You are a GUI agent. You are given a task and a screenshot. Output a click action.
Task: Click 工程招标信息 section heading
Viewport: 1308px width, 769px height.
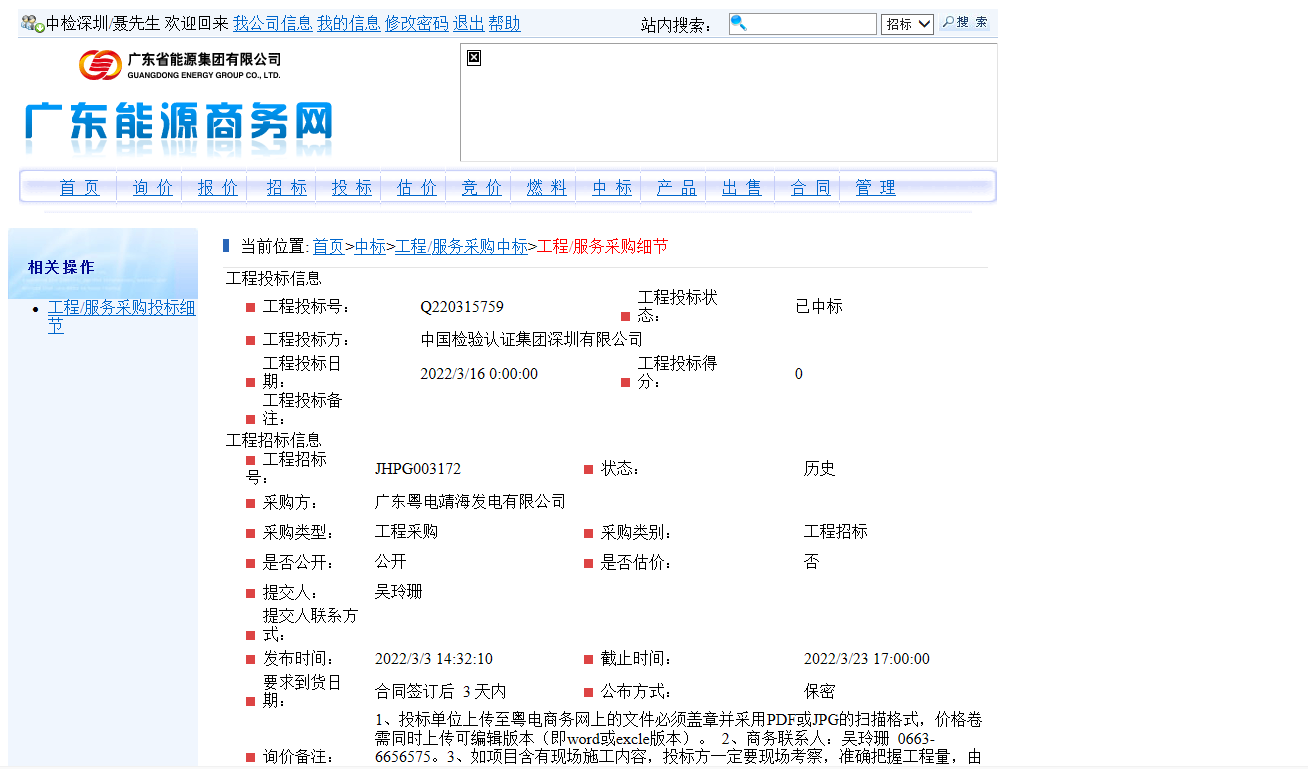[274, 440]
